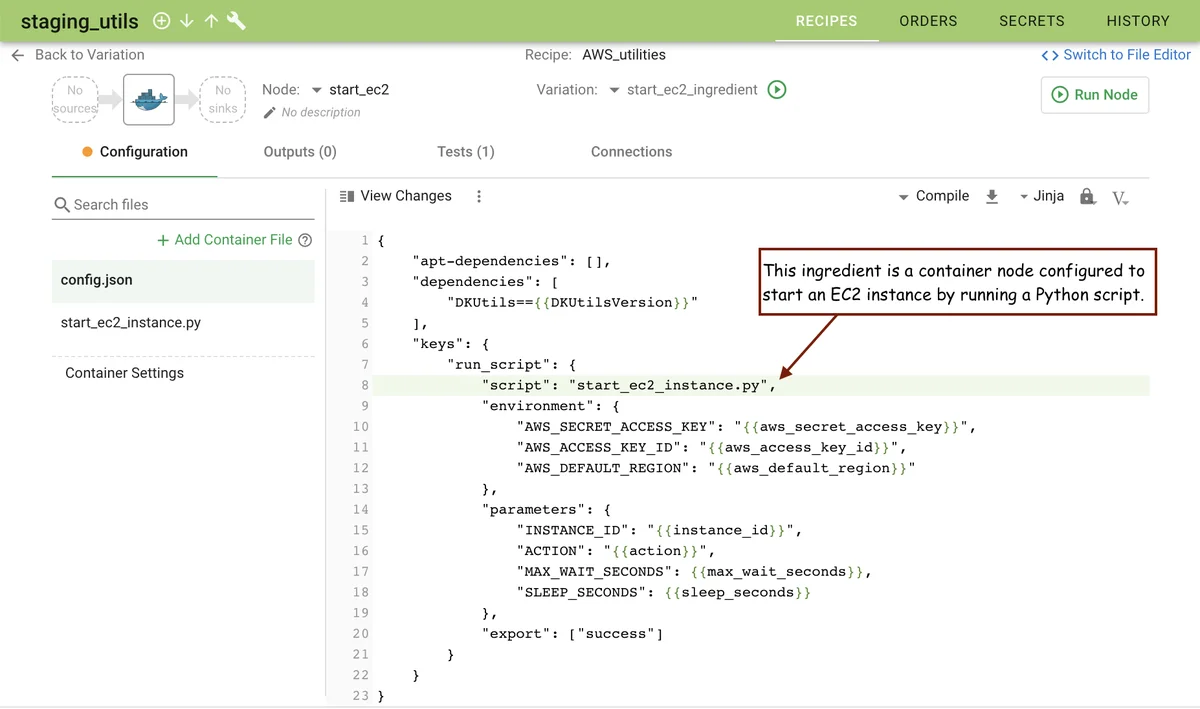
Task: Click the plus-circle icon beside staging_utils
Action: pyautogui.click(x=161, y=21)
